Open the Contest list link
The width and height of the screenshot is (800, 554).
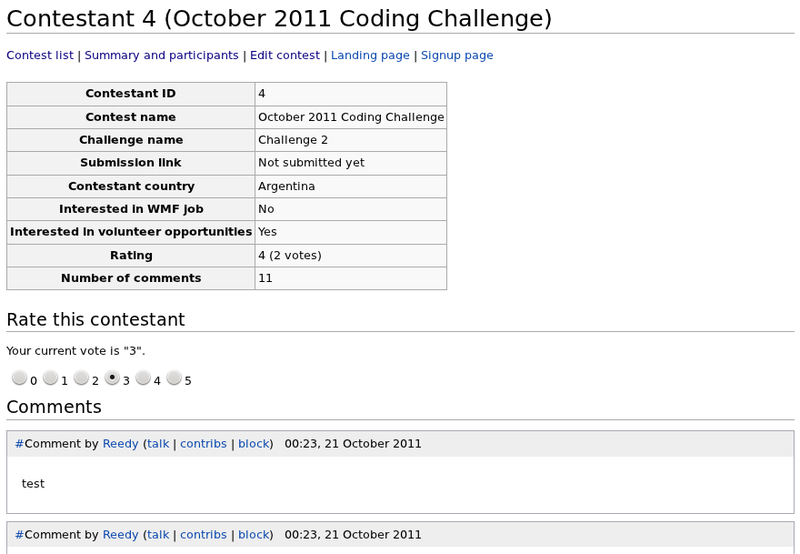pyautogui.click(x=40, y=55)
